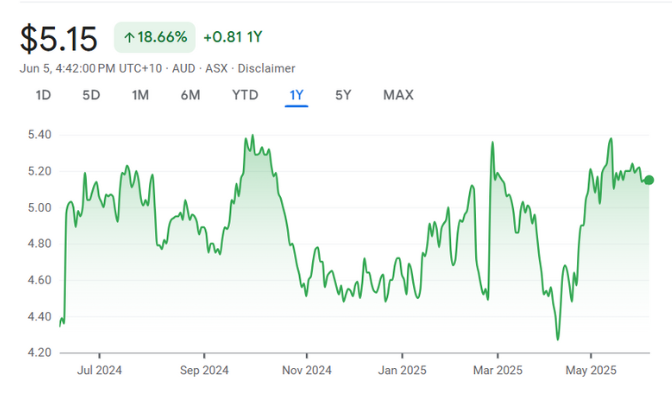Open the Disclaimer link
The image size is (672, 400).
point(266,69)
